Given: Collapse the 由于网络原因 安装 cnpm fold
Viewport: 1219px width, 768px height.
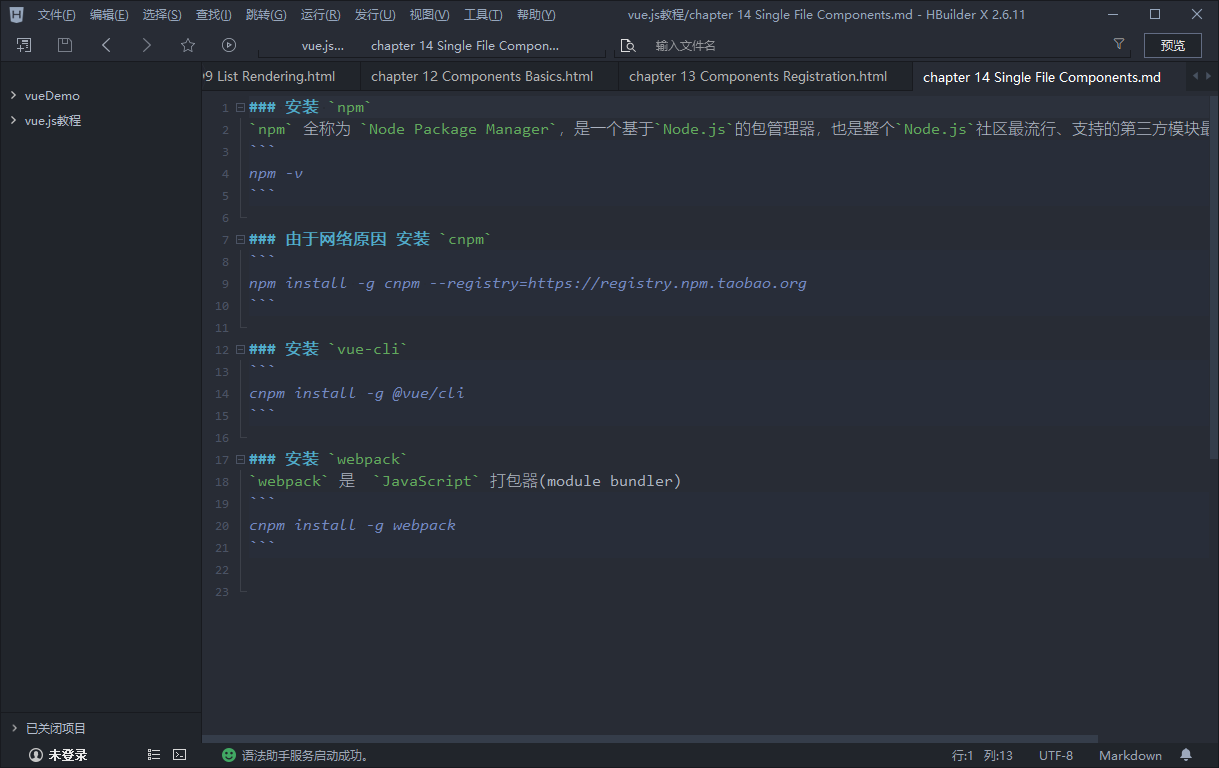Looking at the screenshot, I should pos(239,239).
